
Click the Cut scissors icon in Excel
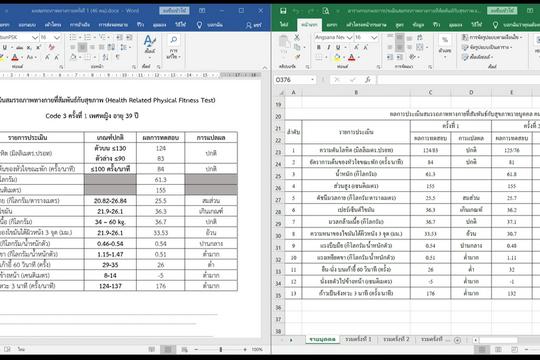(x=297, y=38)
